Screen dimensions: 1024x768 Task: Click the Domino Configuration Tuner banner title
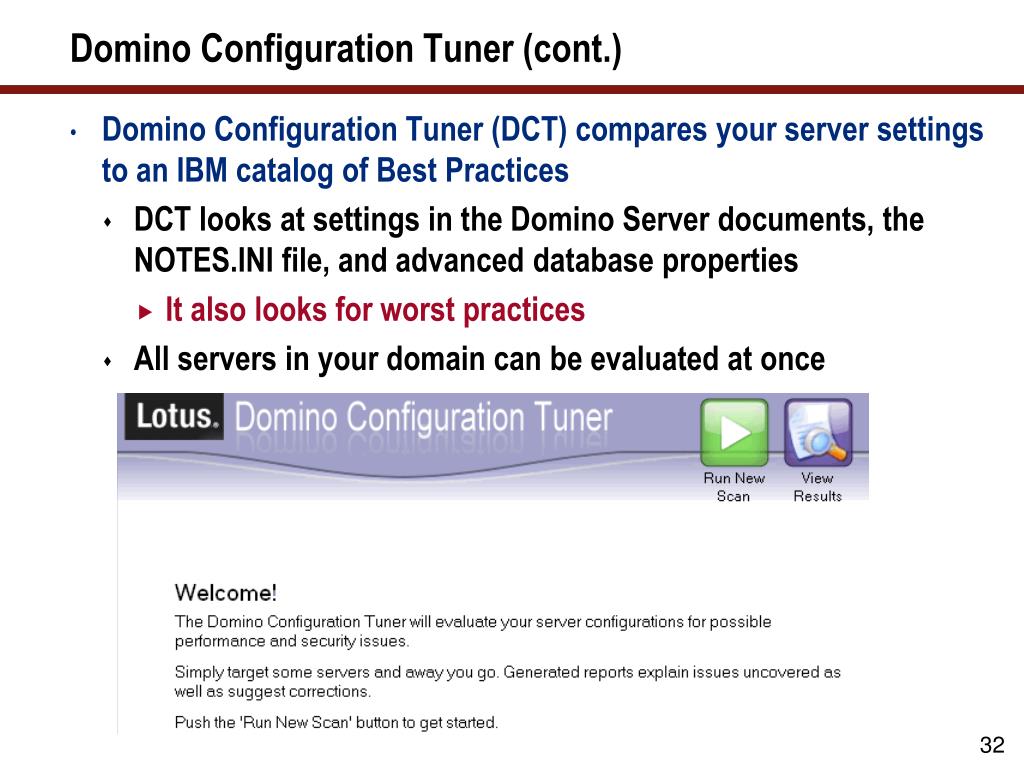pyautogui.click(x=423, y=417)
